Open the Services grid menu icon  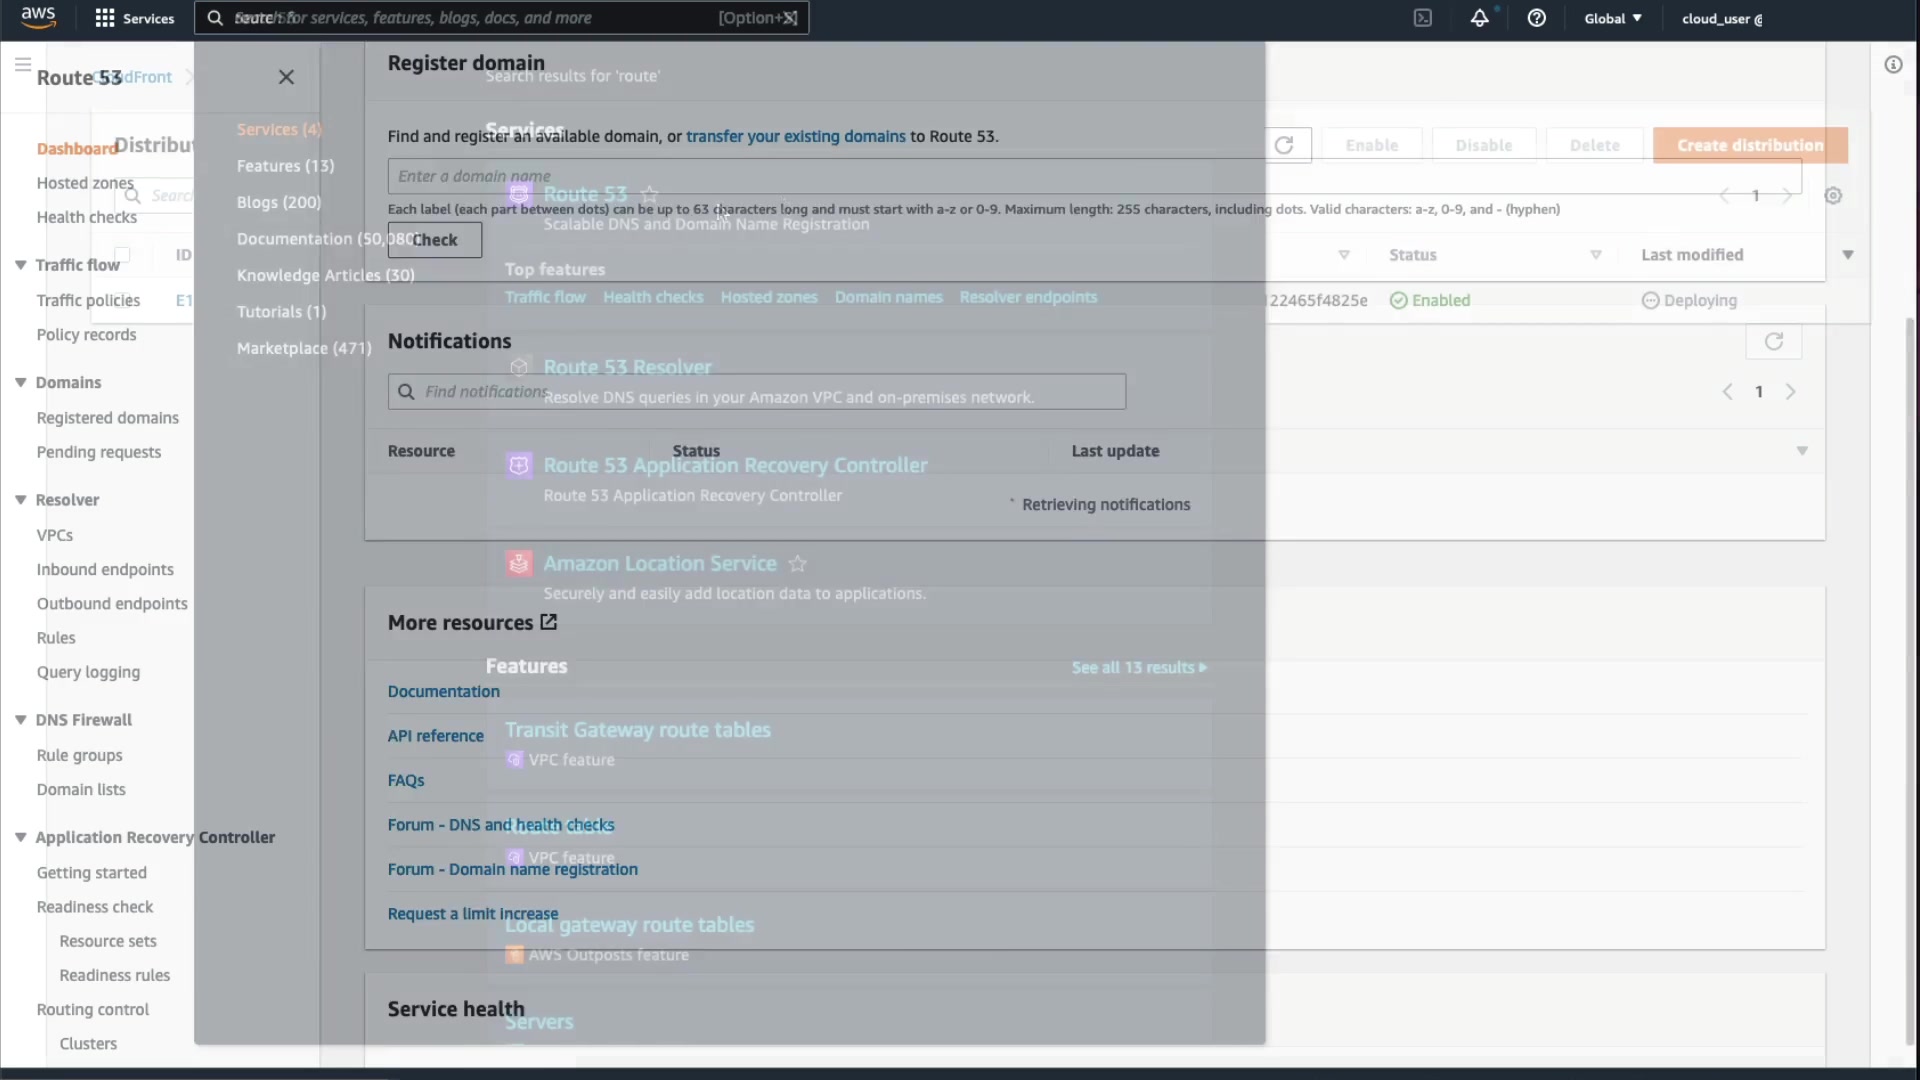[104, 18]
